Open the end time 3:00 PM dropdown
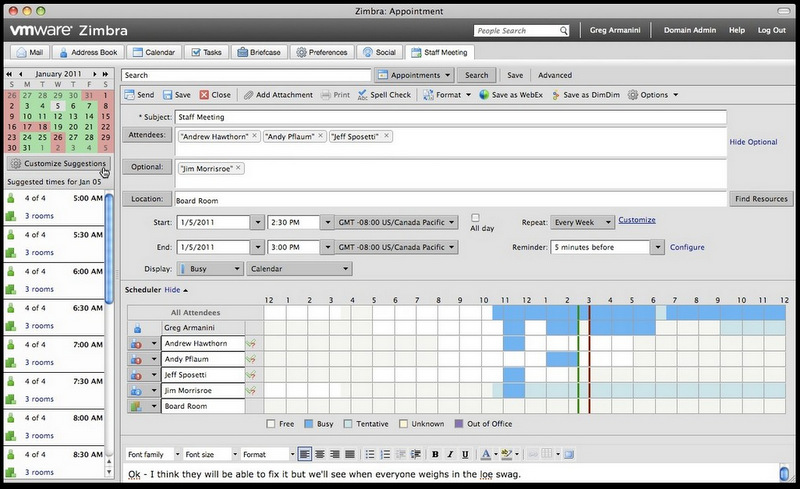The width and height of the screenshot is (800, 489). [x=327, y=247]
